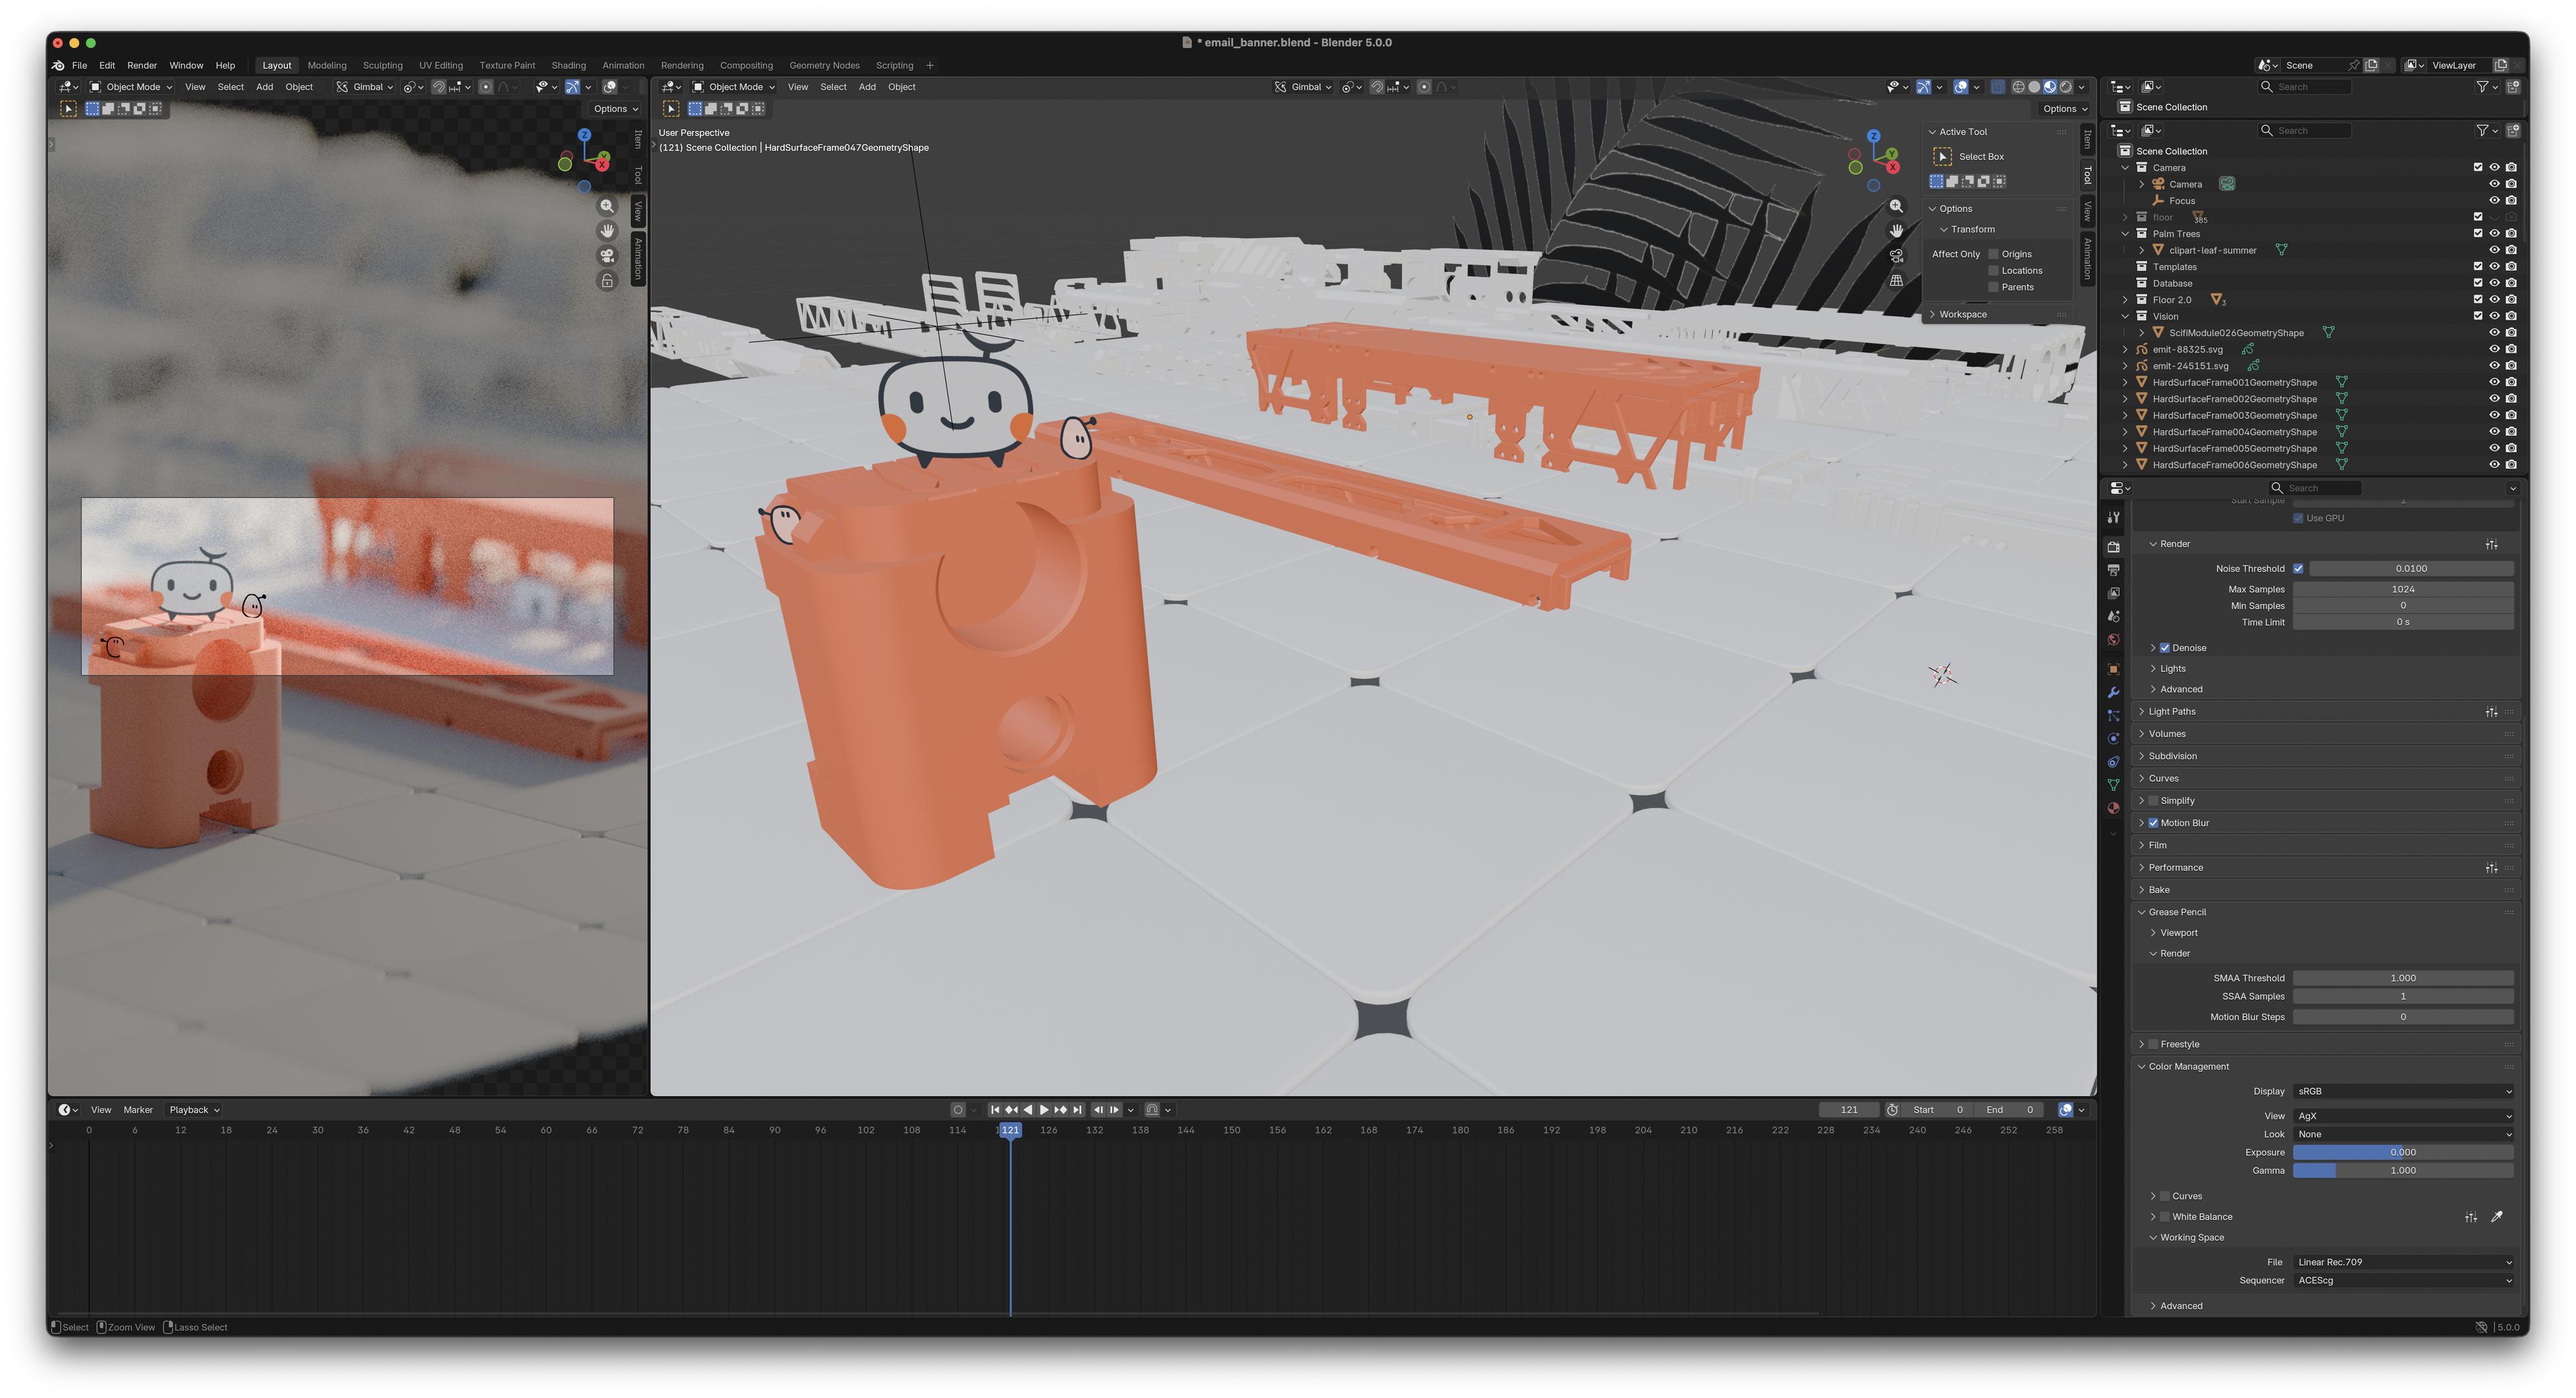Jump to the timeline end frame
This screenshot has width=2576, height=1398.
tap(1077, 1110)
